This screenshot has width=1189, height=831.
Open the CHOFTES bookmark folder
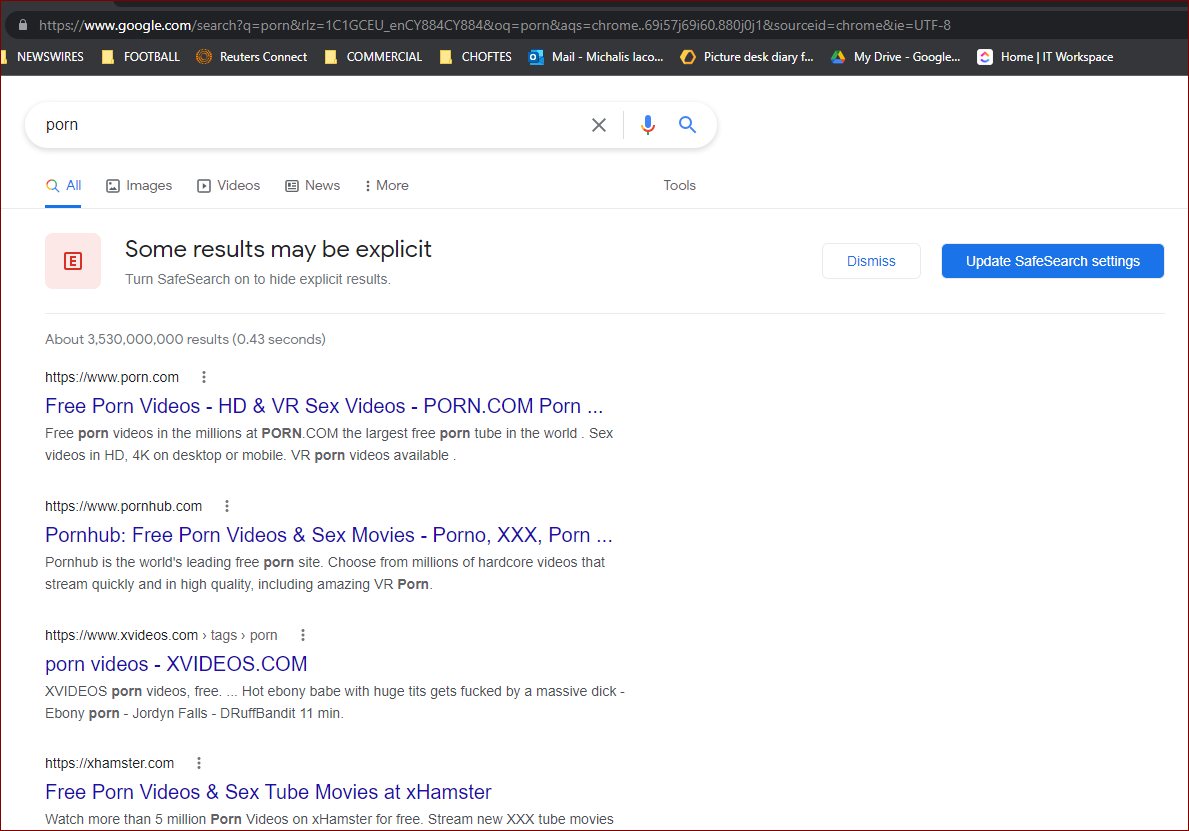(475, 57)
